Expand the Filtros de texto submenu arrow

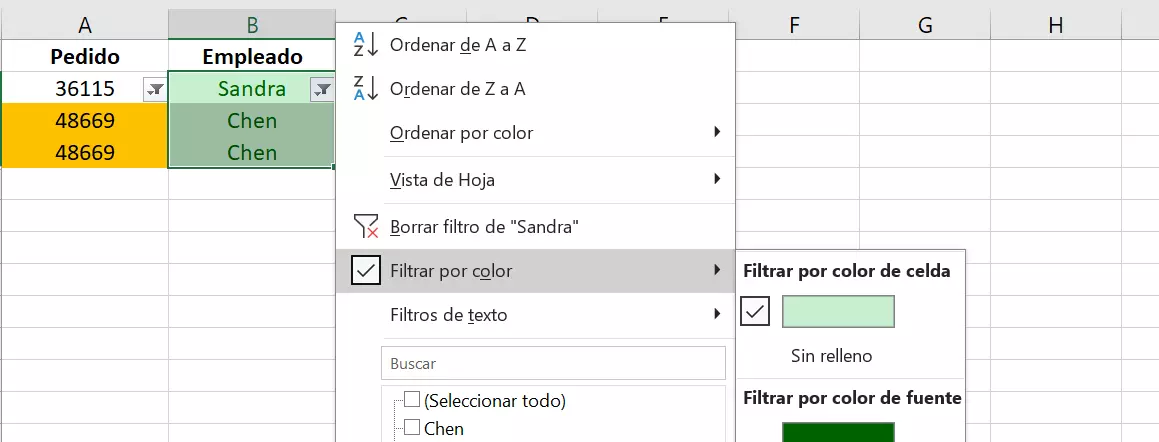click(x=717, y=315)
